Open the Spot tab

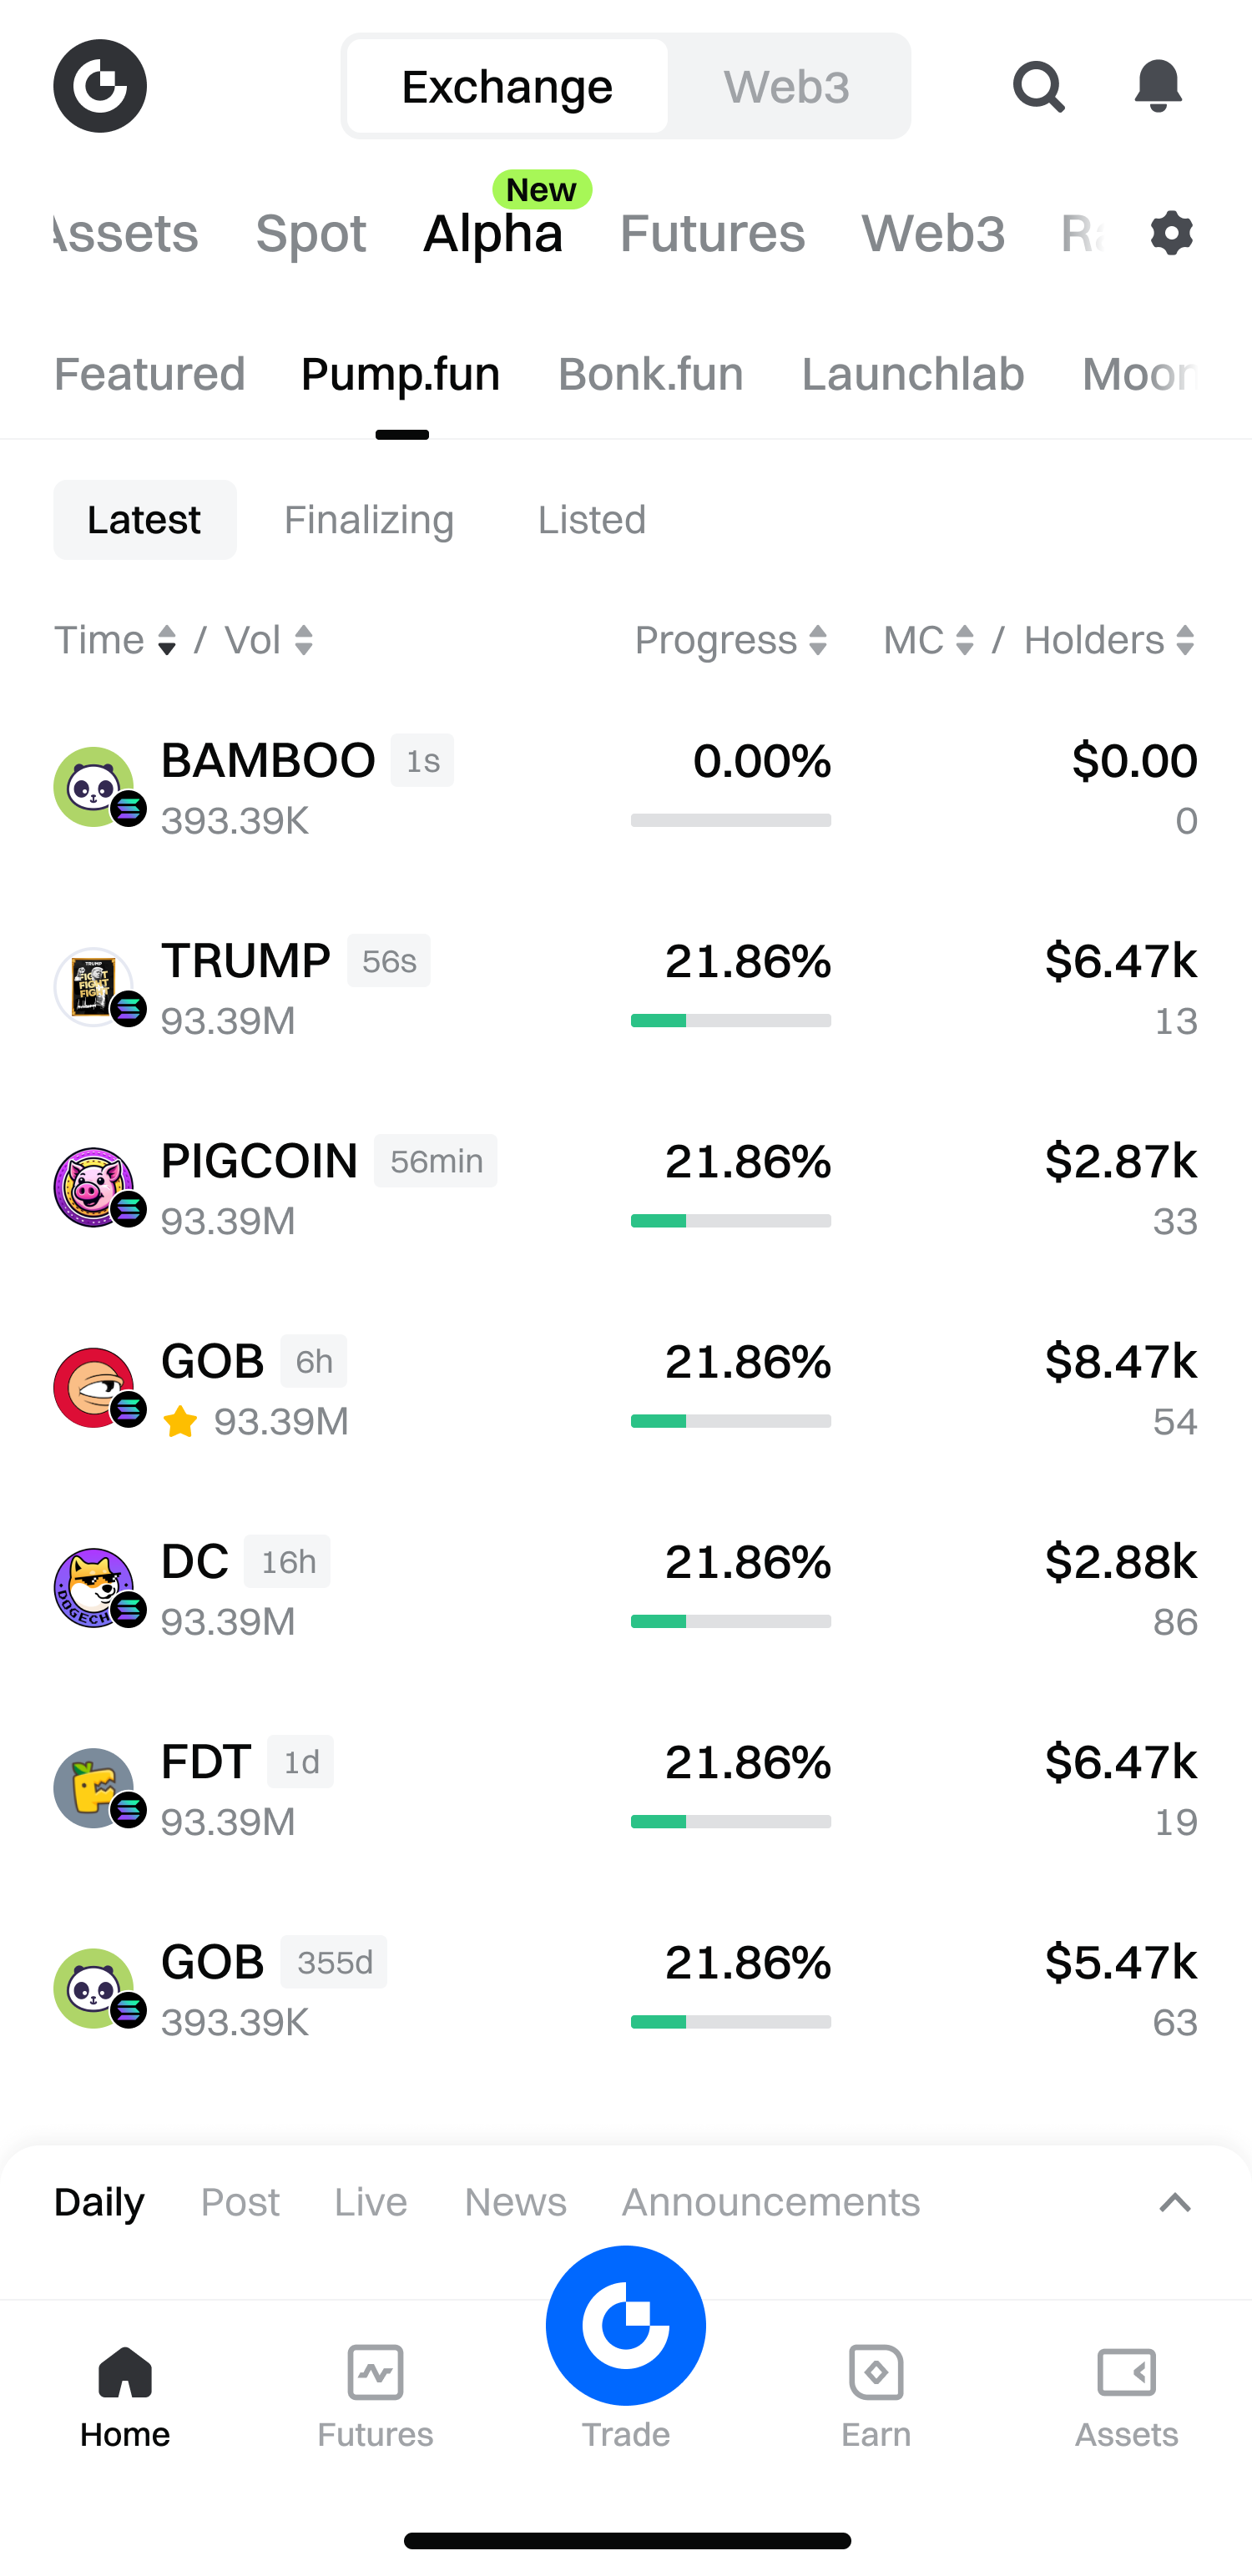[x=311, y=234]
